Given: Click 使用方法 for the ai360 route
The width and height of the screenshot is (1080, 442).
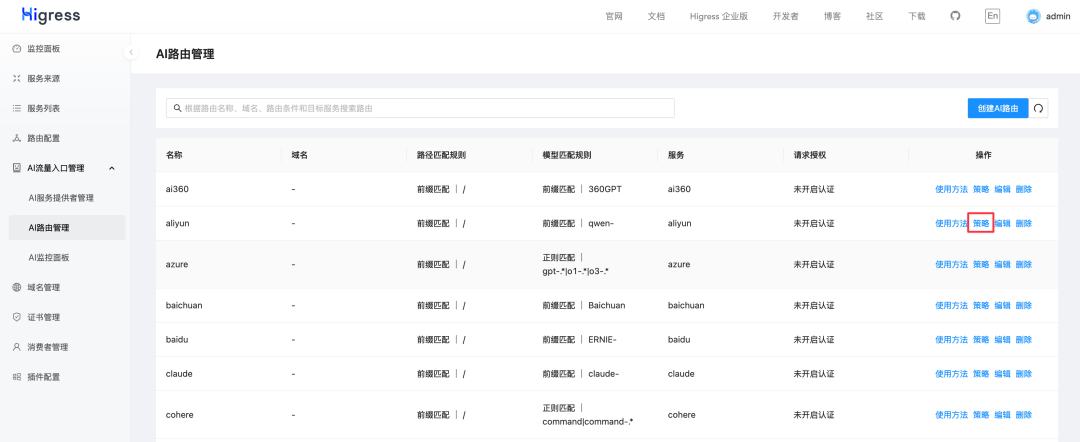Looking at the screenshot, I should pos(951,189).
